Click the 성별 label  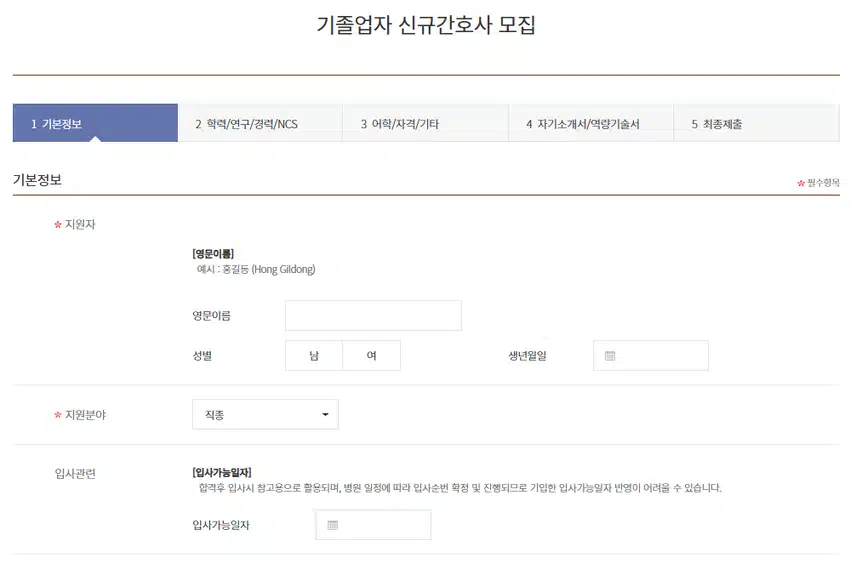coord(202,356)
